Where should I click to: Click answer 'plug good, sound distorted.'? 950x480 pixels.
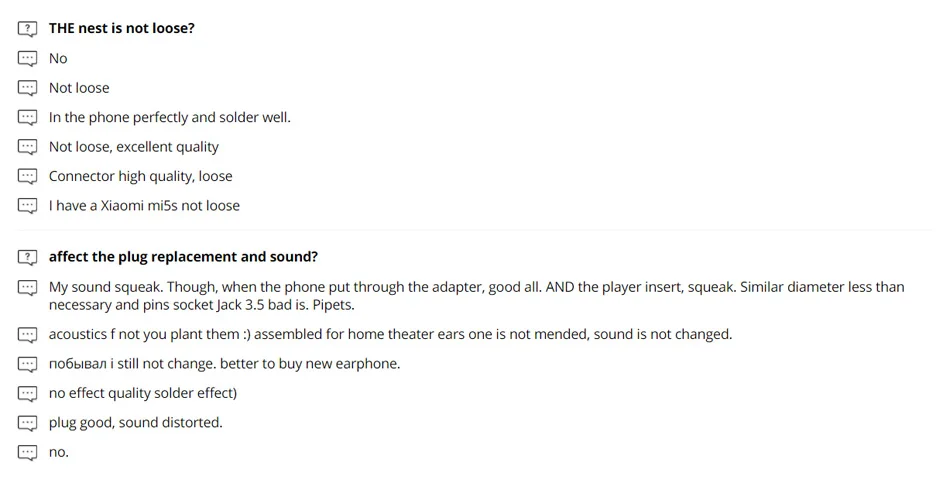135,423
